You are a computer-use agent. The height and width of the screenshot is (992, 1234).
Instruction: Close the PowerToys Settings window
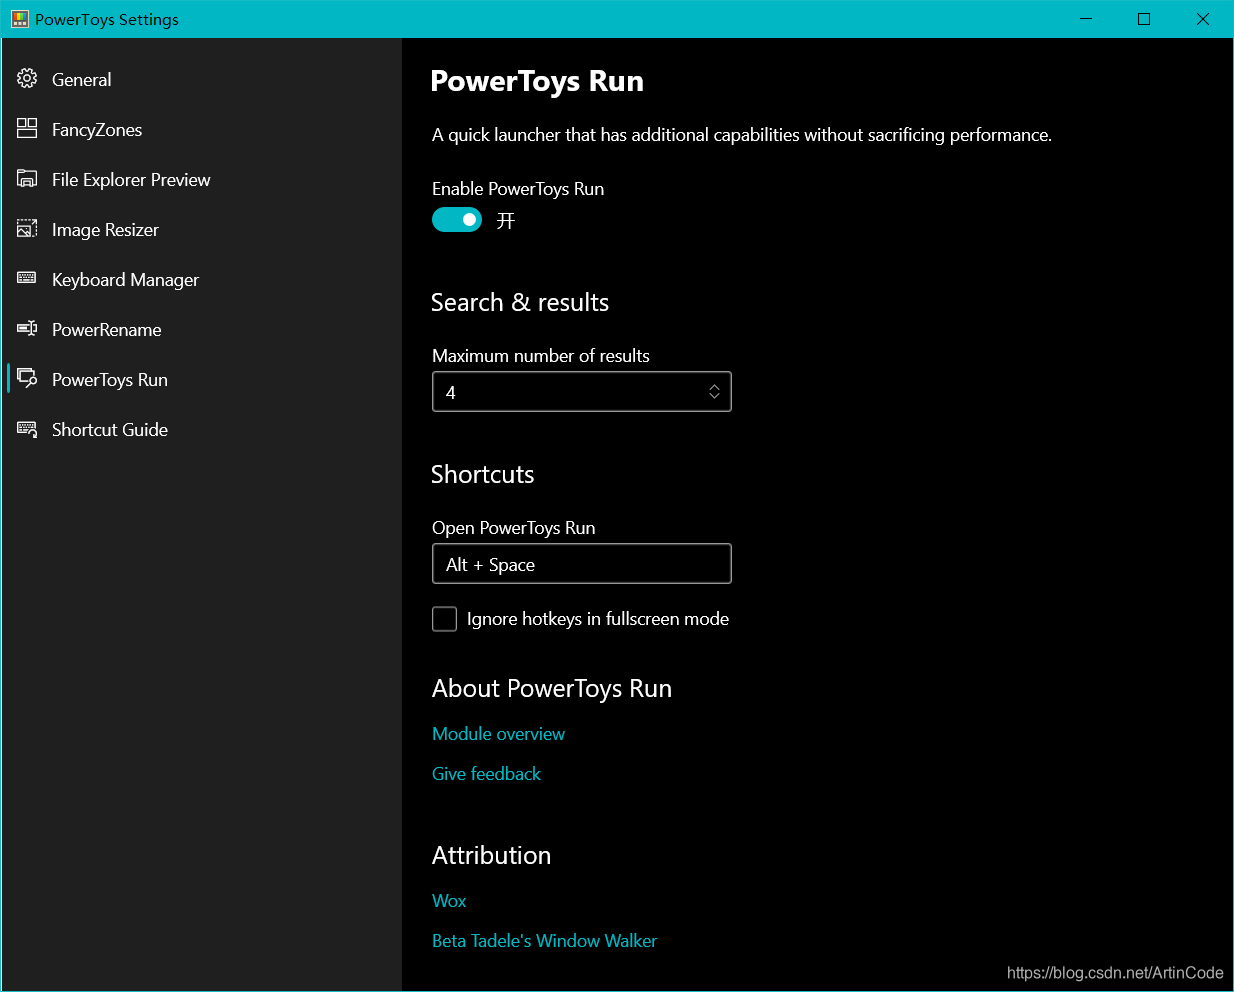coord(1203,19)
